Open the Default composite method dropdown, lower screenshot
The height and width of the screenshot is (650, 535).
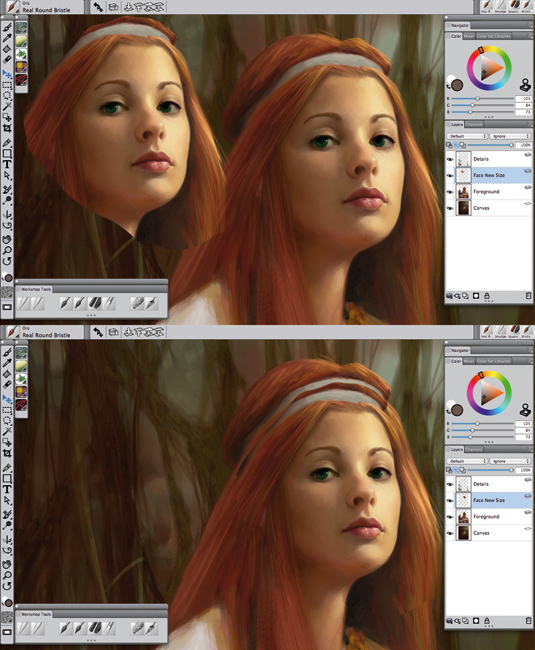point(467,461)
